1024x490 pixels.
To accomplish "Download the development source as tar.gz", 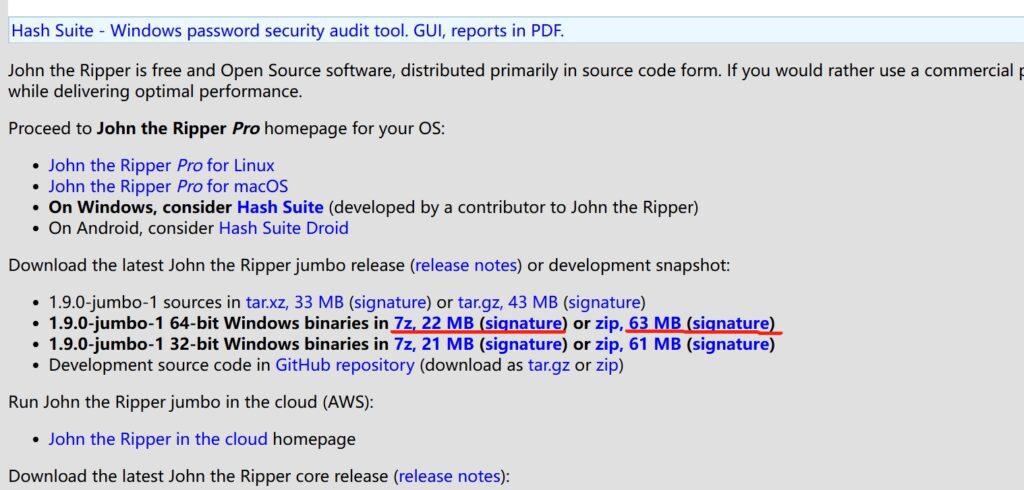I will [x=548, y=365].
